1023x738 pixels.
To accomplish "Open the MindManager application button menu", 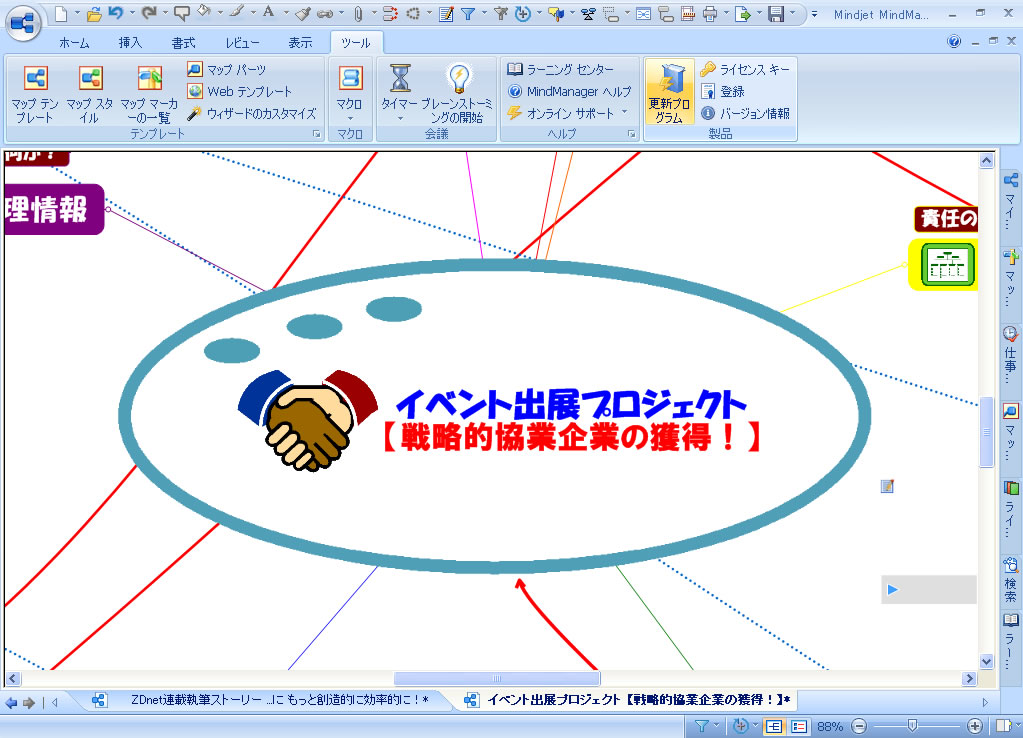I will point(23,23).
